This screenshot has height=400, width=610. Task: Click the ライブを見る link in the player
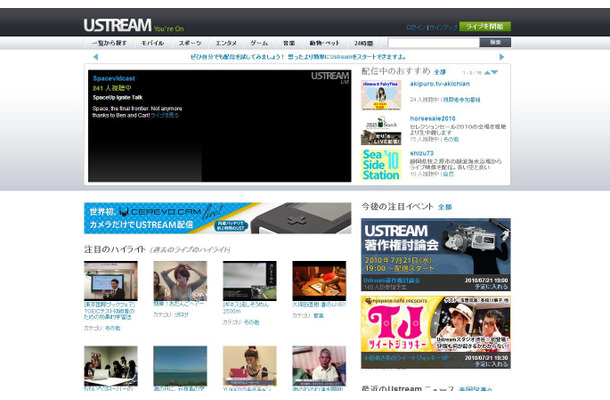point(165,116)
